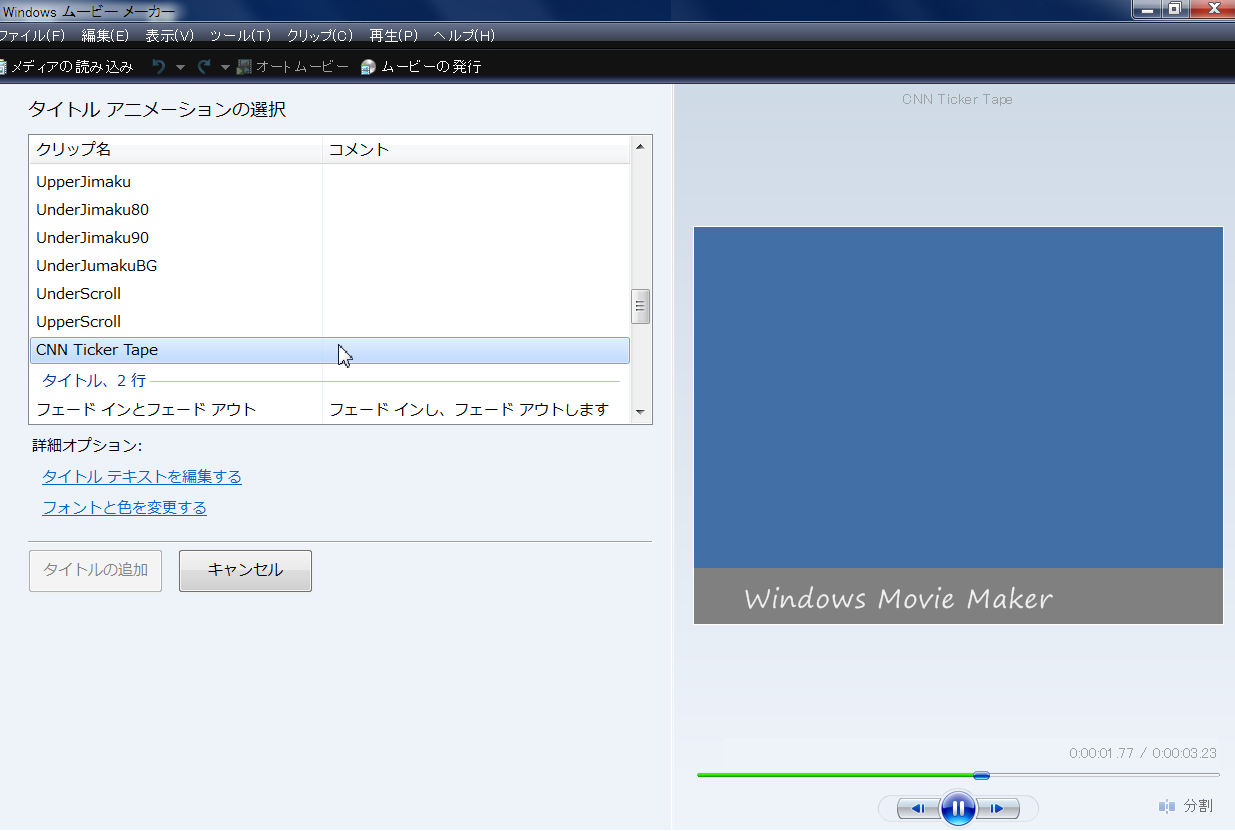Click the Redo arrow icon

pos(204,67)
